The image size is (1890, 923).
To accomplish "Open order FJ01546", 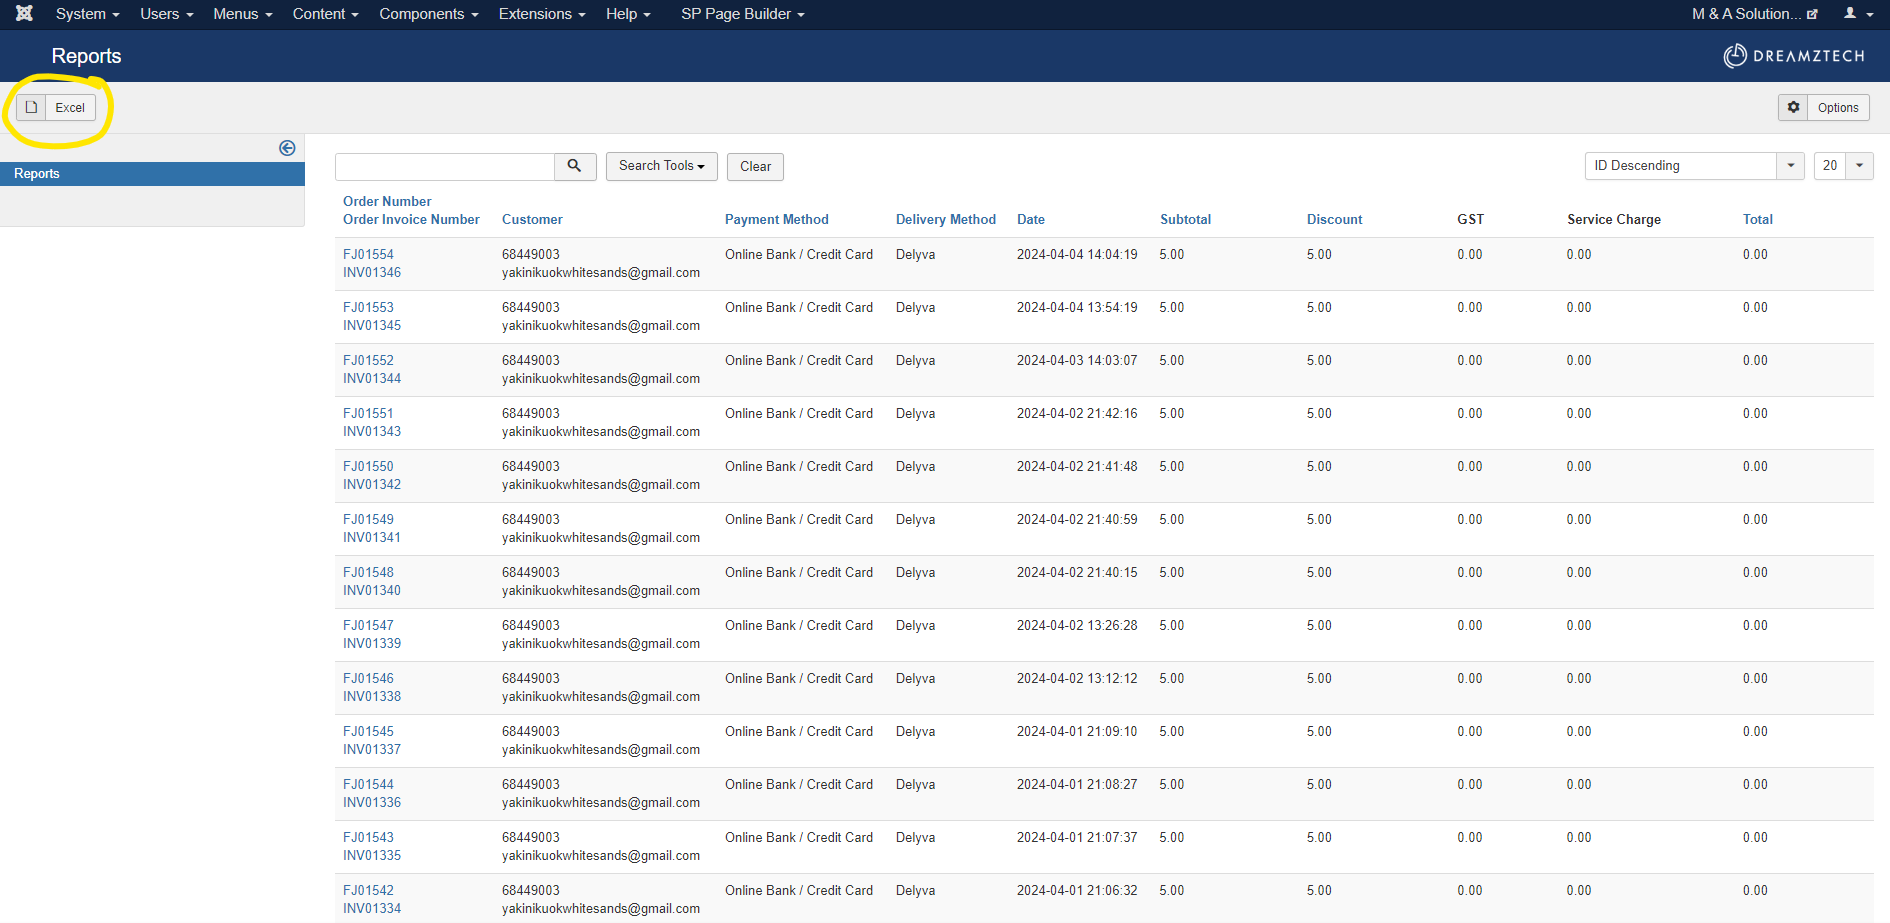I will [x=368, y=678].
